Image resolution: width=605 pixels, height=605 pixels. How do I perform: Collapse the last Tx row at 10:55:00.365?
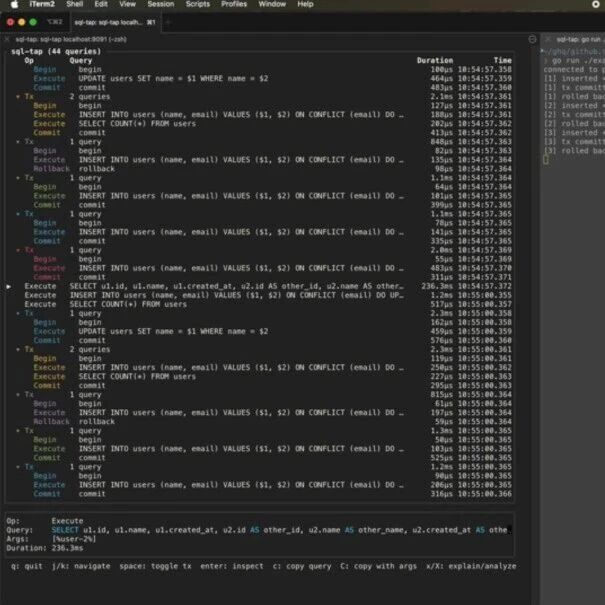coord(18,467)
